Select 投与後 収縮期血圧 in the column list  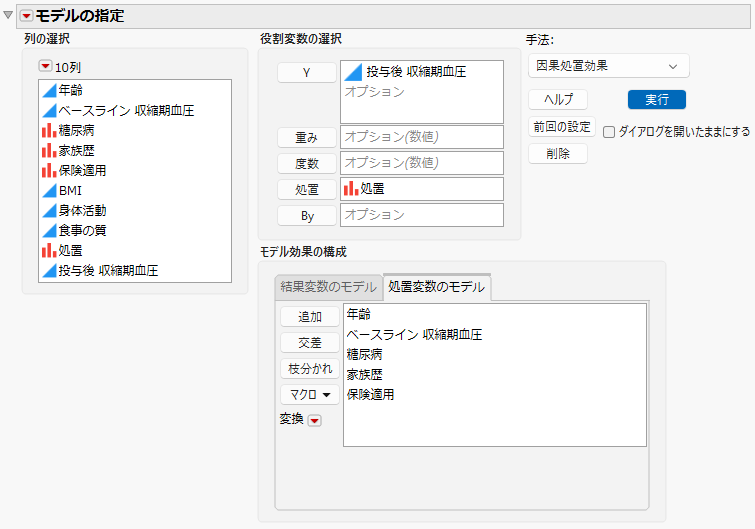[x=108, y=271]
